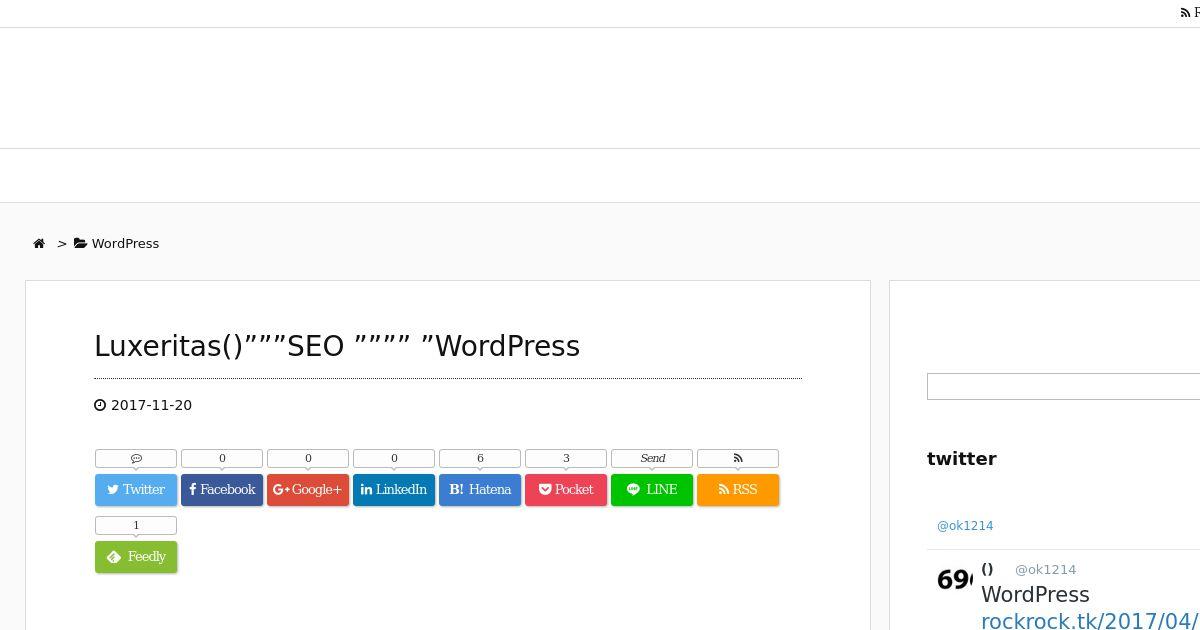Share the post on Twitter

tap(136, 490)
